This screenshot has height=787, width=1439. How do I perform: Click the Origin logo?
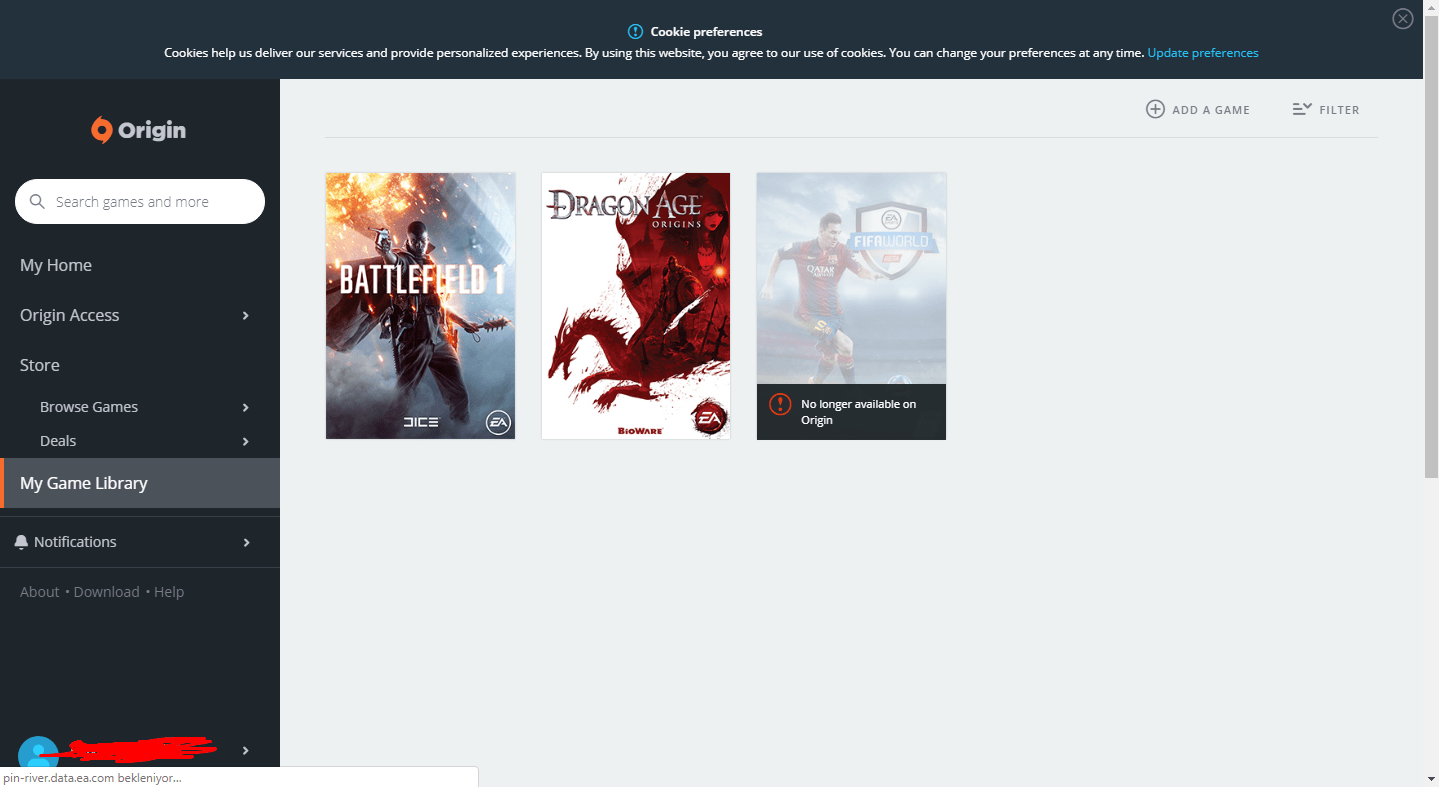click(139, 130)
